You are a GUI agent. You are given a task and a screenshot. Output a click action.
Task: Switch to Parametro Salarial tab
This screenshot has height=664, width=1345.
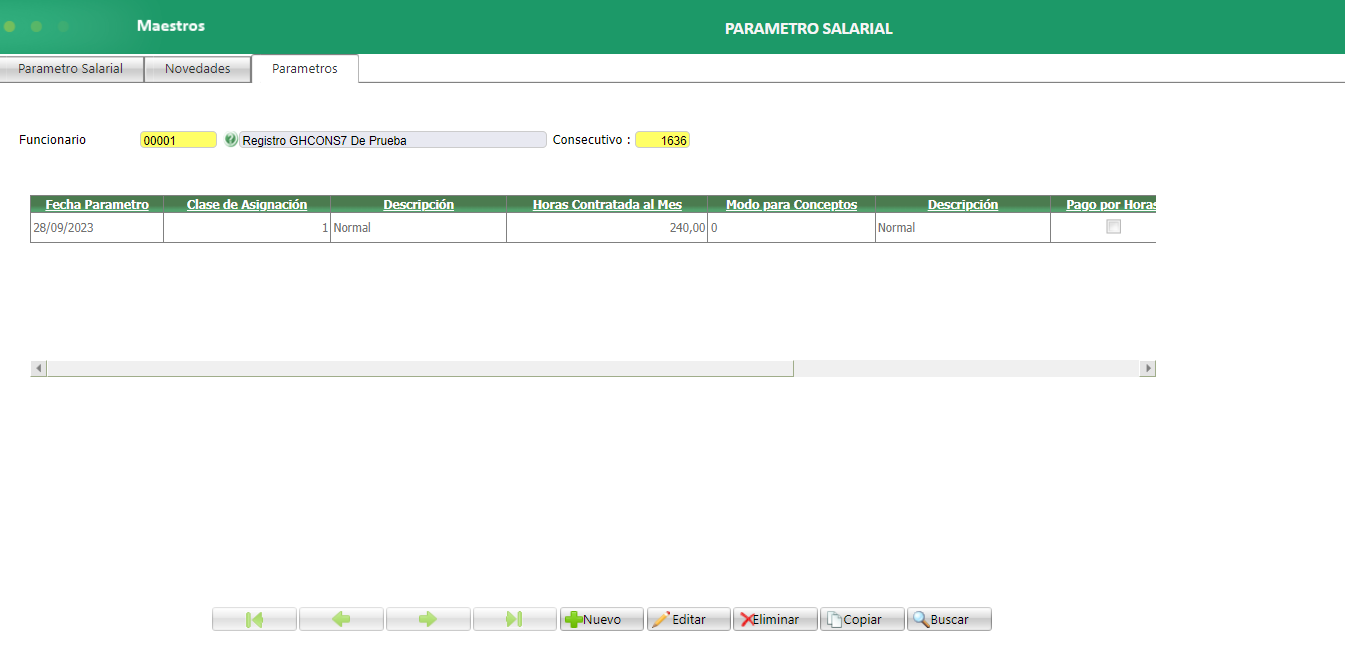click(71, 69)
